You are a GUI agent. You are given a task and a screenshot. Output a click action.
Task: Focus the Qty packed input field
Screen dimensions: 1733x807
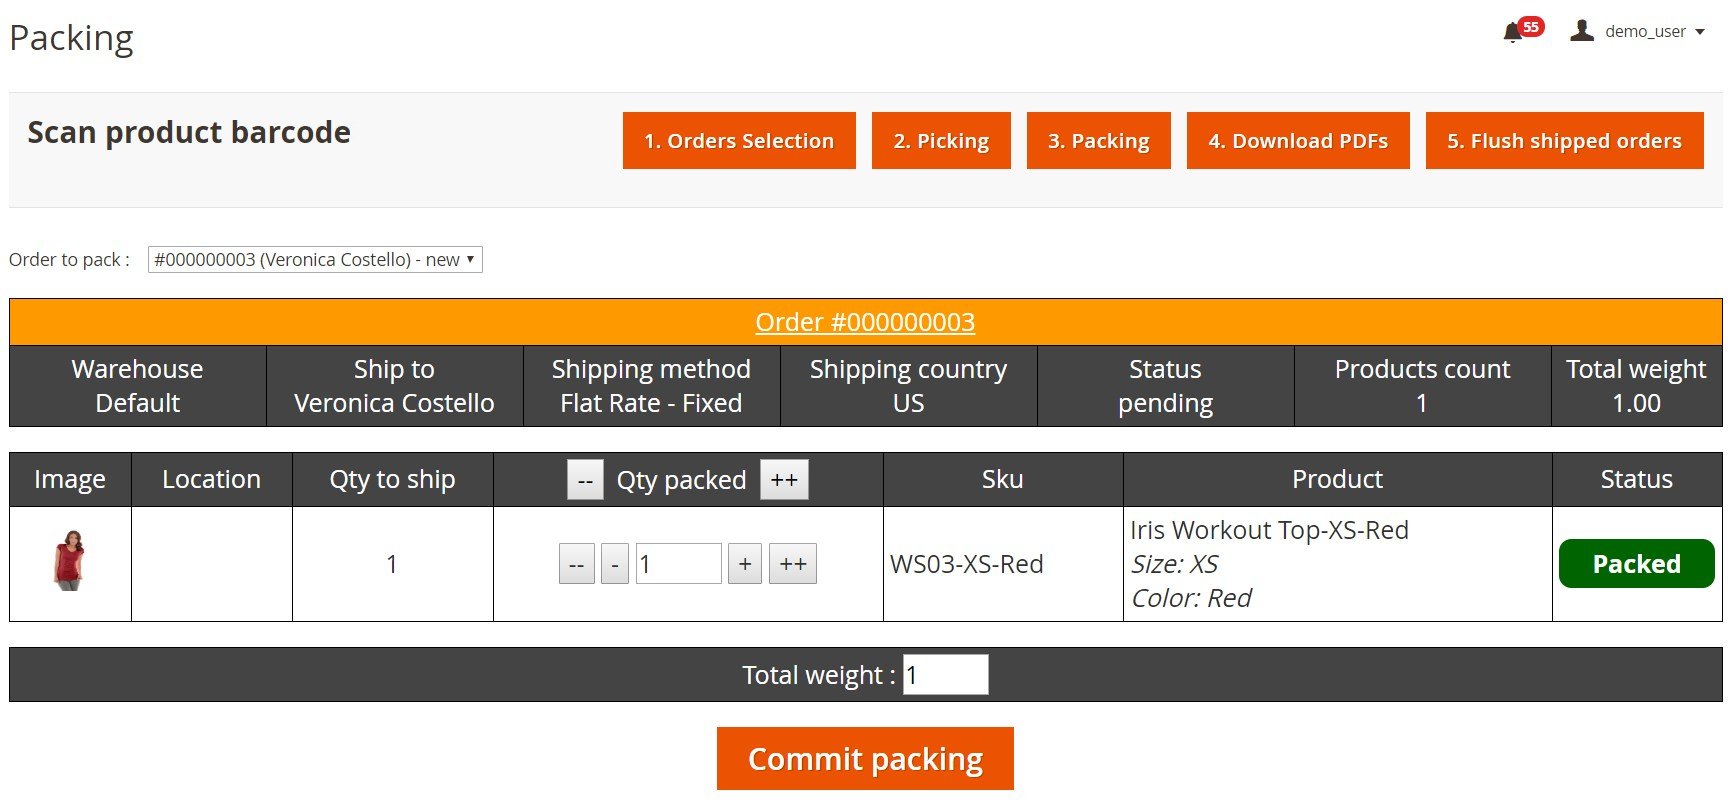[x=678, y=565]
